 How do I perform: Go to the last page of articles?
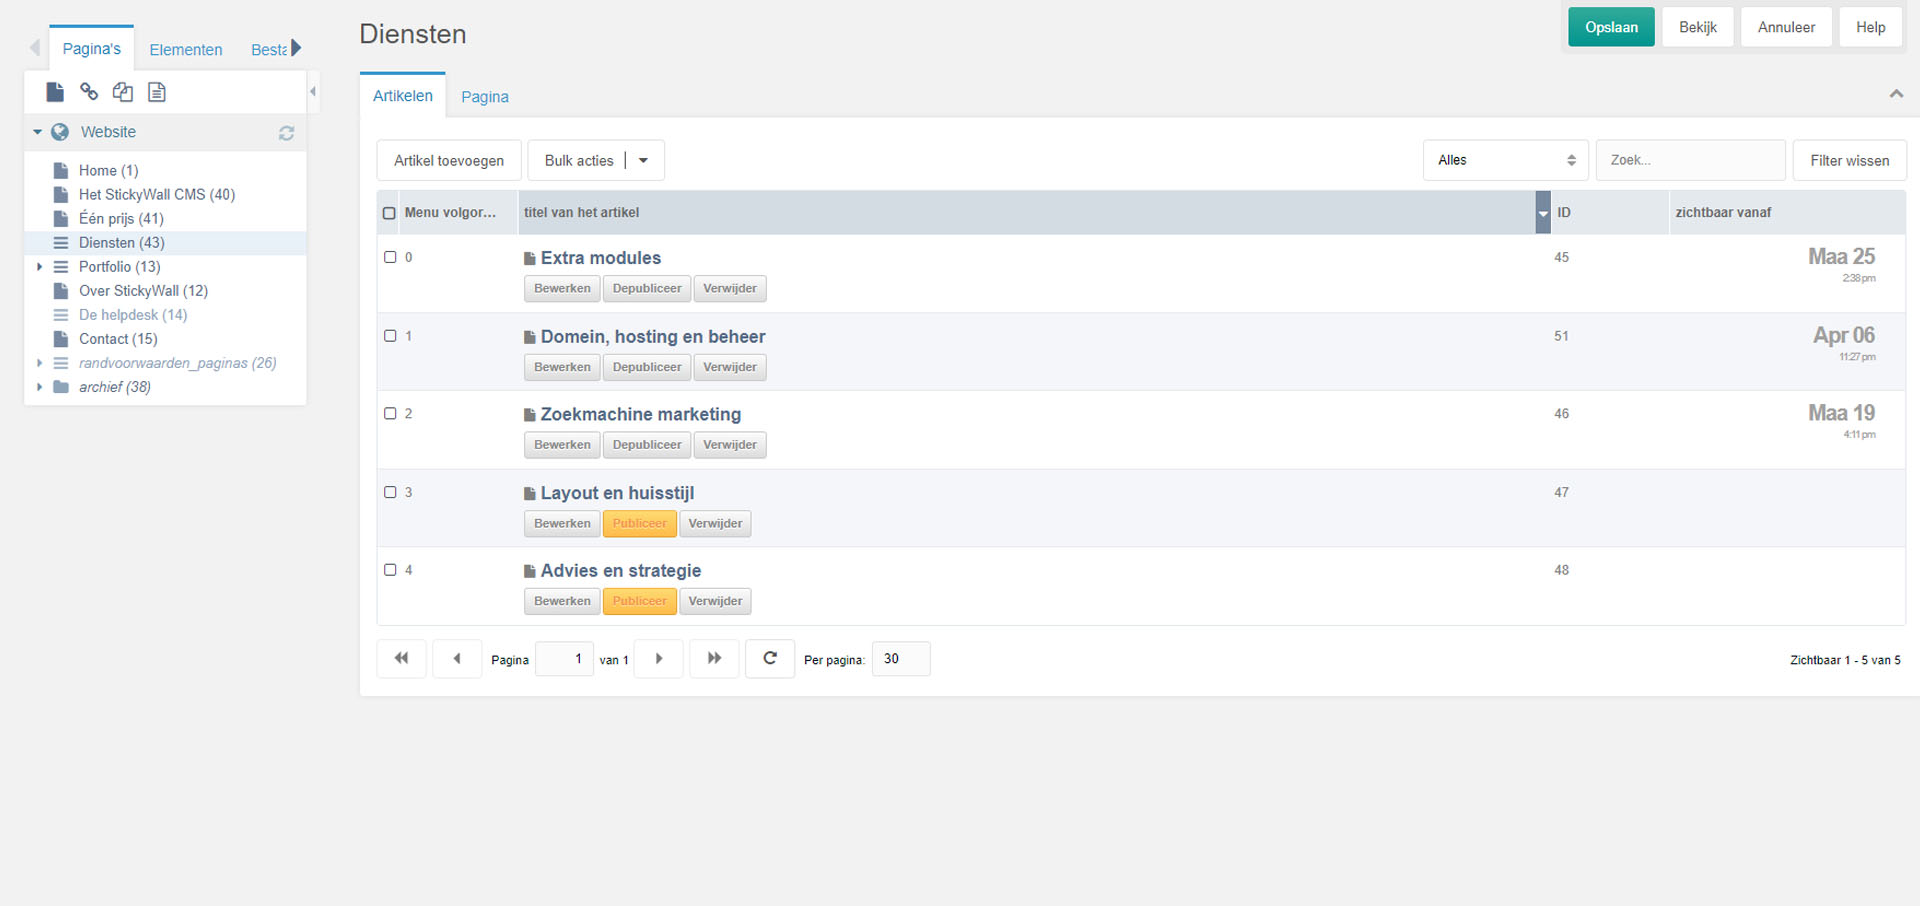coord(714,659)
